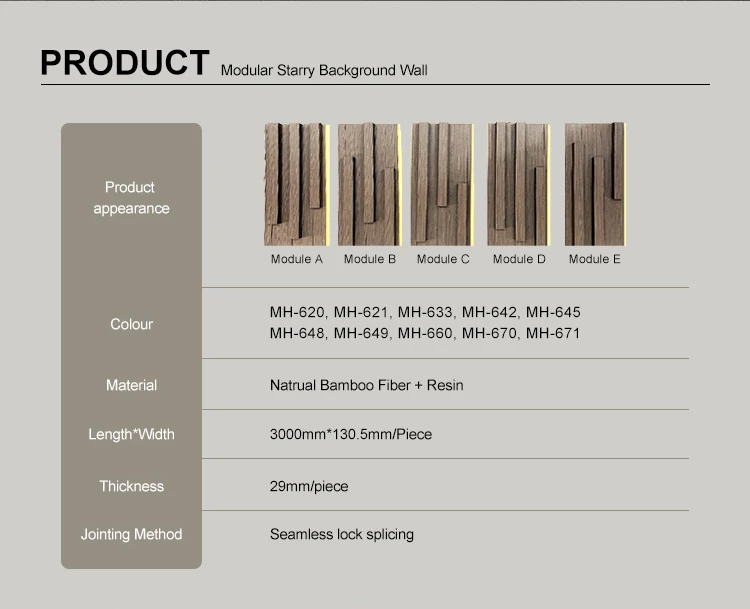This screenshot has height=609, width=750.
Task: Click the Module D product thumbnail
Action: point(519,185)
